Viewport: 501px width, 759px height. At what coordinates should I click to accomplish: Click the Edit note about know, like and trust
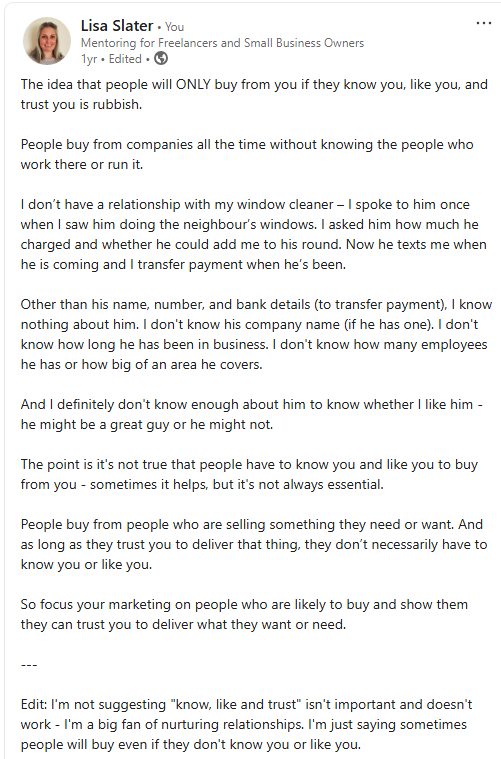(x=246, y=724)
